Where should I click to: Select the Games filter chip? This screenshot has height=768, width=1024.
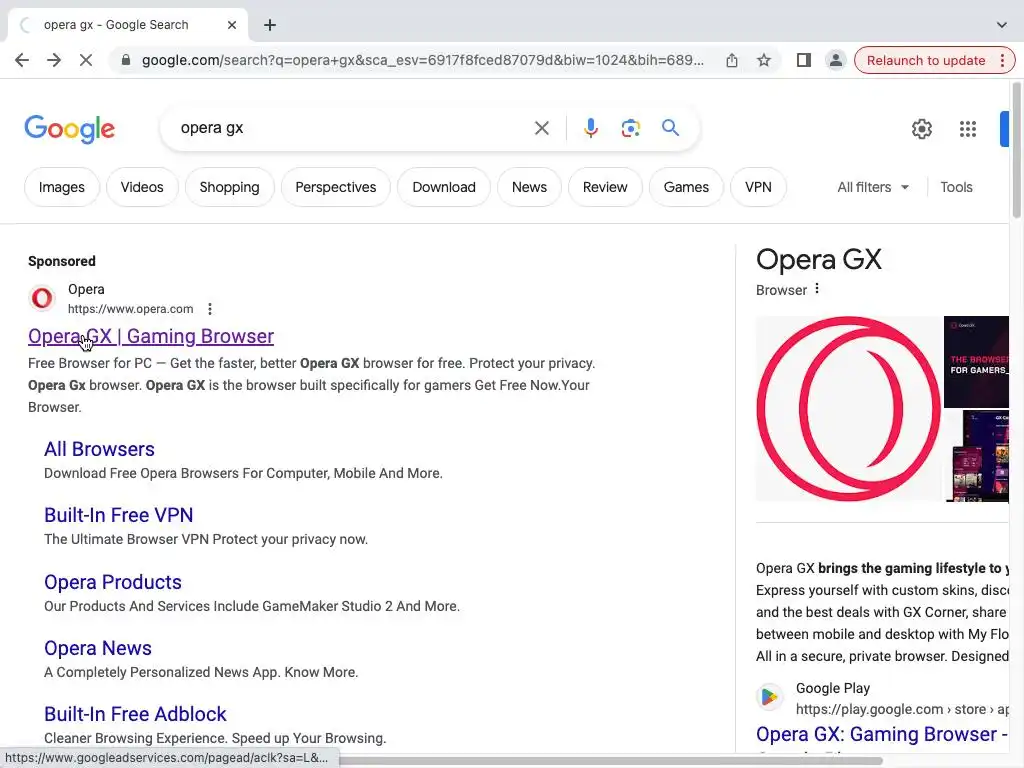pyautogui.click(x=686, y=187)
